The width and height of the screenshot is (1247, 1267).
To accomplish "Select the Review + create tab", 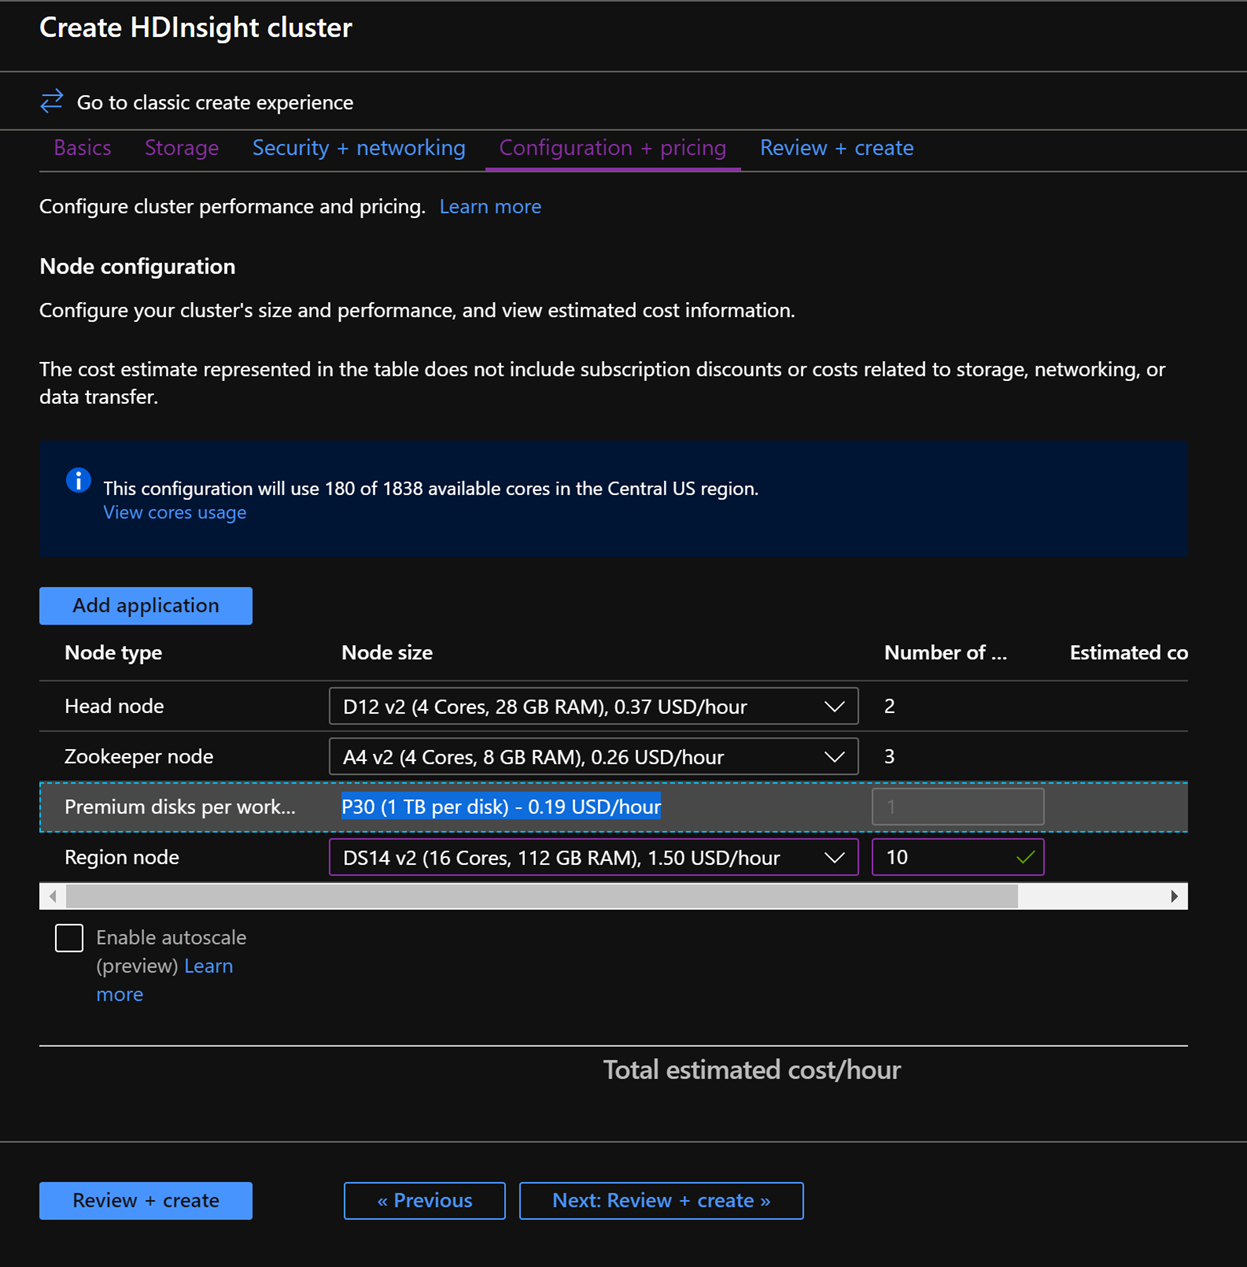I will click(836, 147).
